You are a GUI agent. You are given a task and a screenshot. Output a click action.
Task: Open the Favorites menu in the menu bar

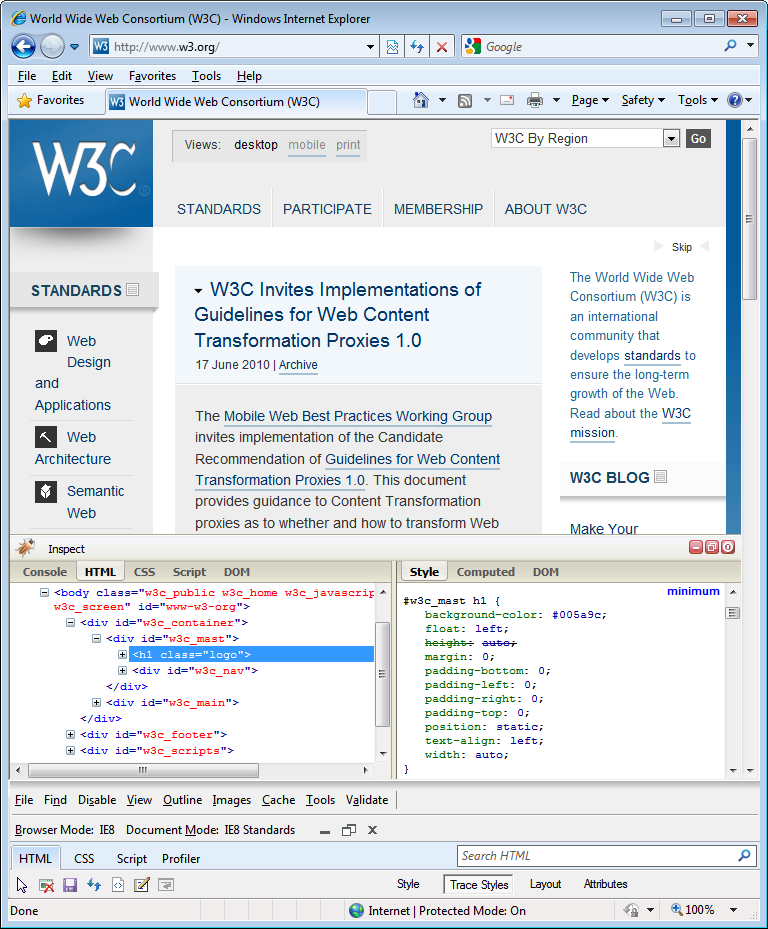152,76
